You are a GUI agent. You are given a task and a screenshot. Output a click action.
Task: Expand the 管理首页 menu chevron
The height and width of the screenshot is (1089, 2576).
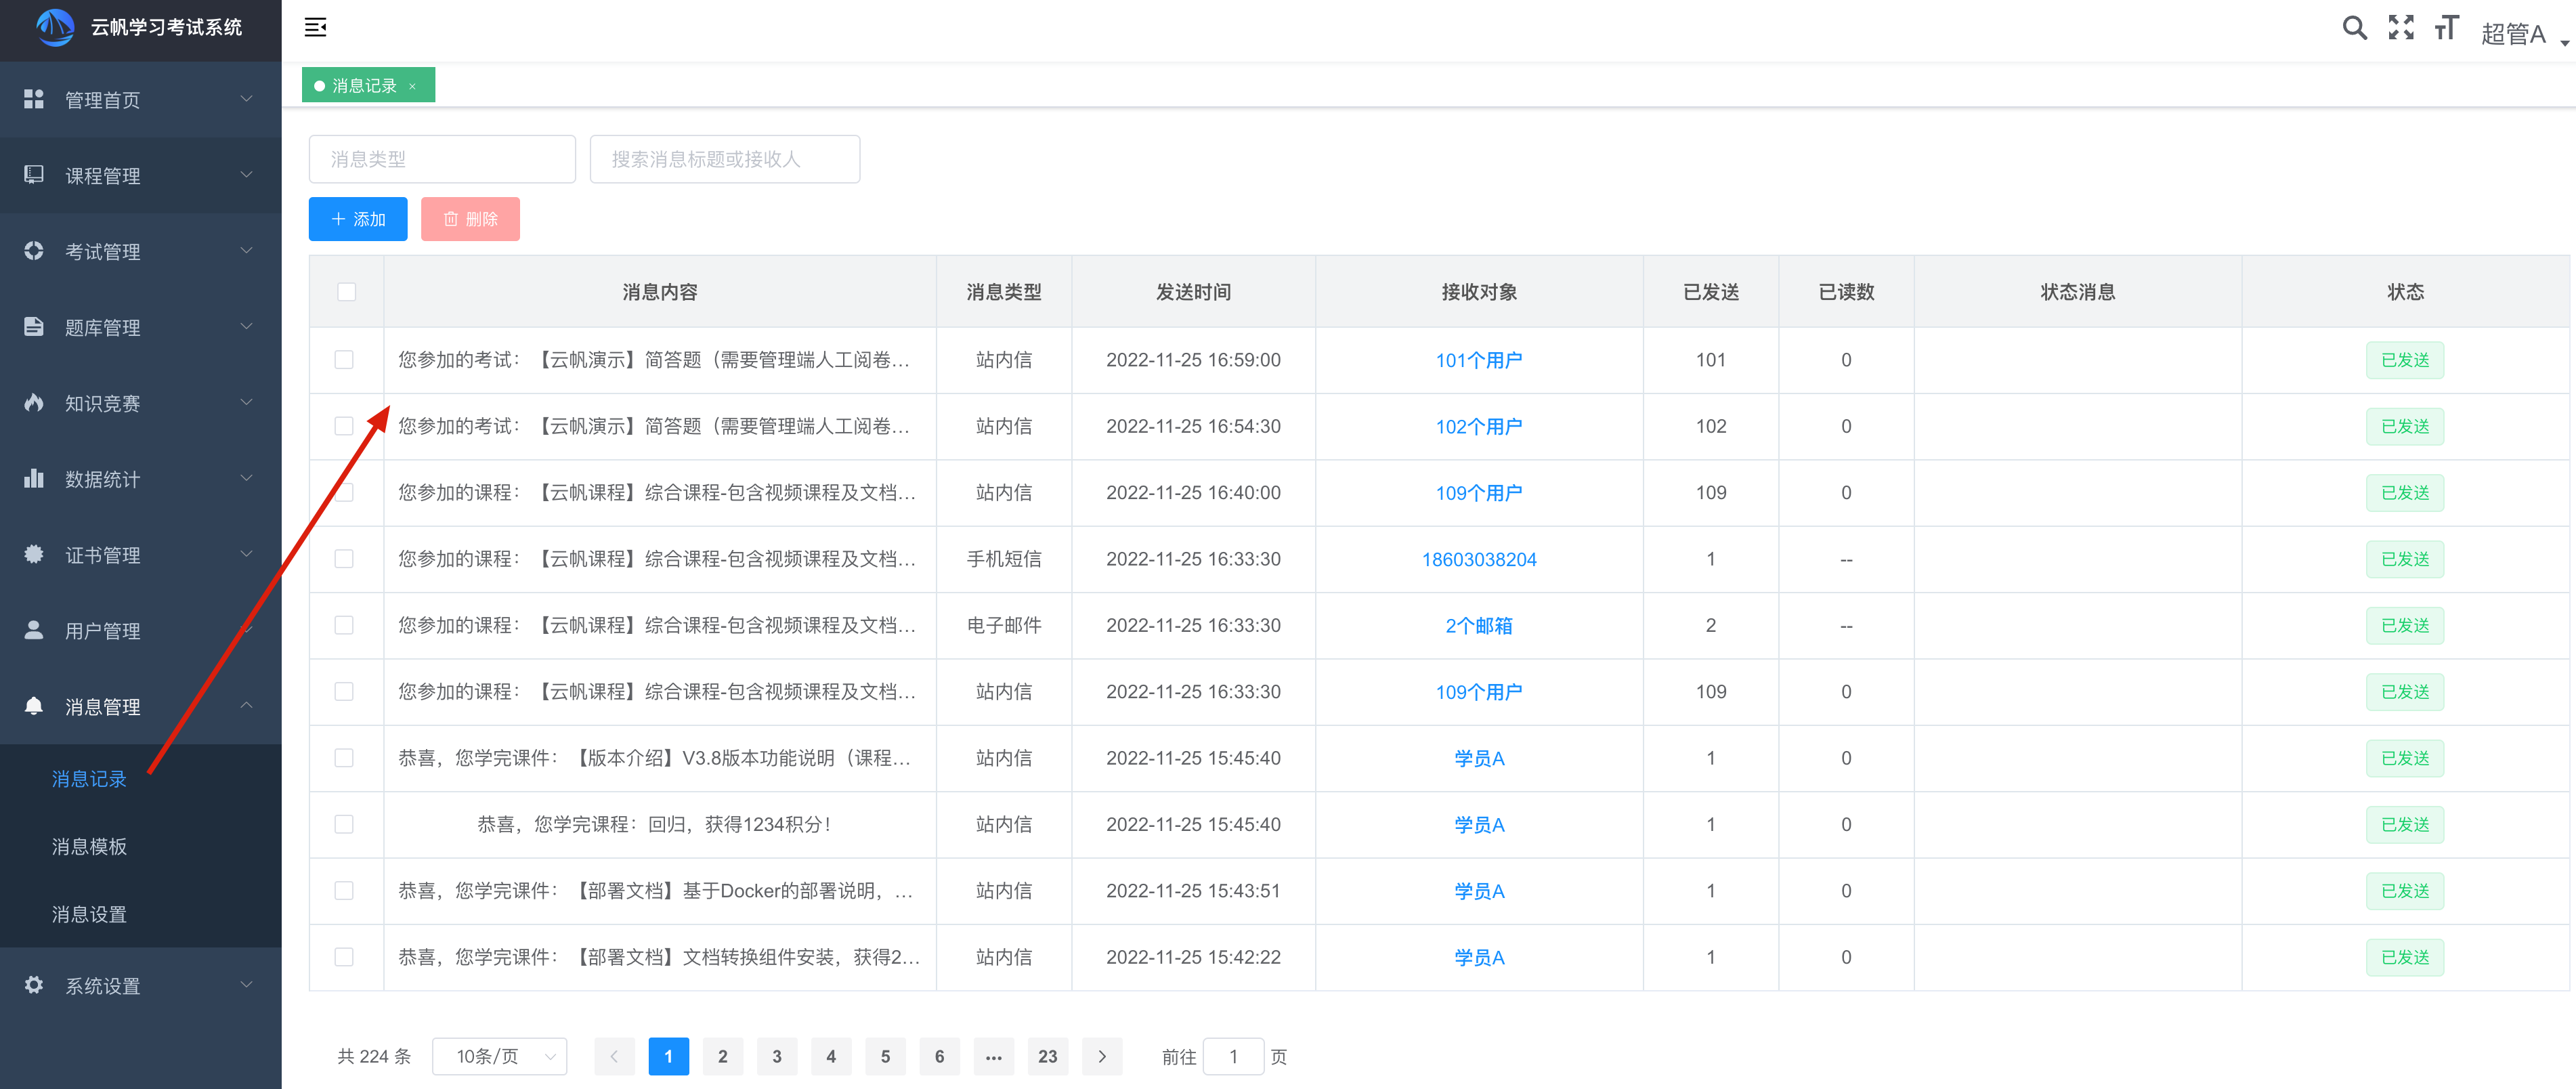click(x=246, y=99)
